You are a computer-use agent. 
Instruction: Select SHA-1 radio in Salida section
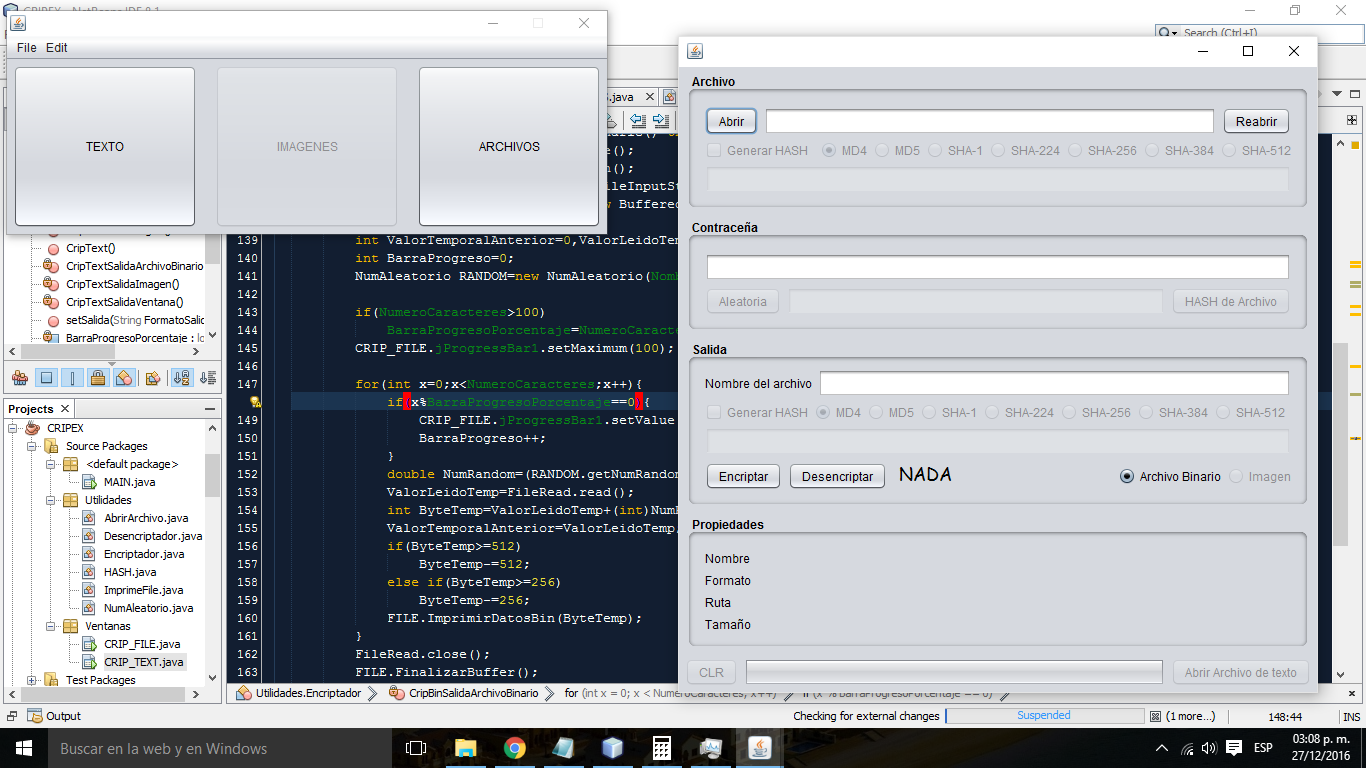[929, 413]
